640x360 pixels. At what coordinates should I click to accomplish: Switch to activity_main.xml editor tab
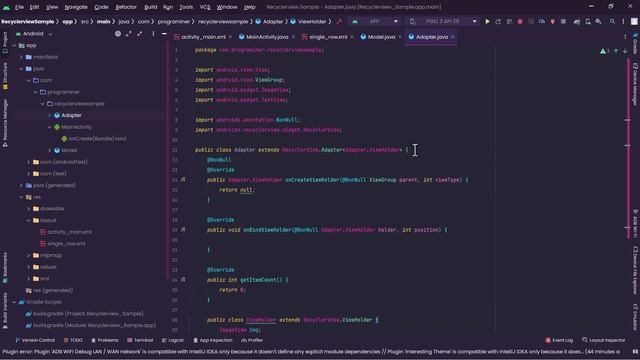pyautogui.click(x=203, y=37)
